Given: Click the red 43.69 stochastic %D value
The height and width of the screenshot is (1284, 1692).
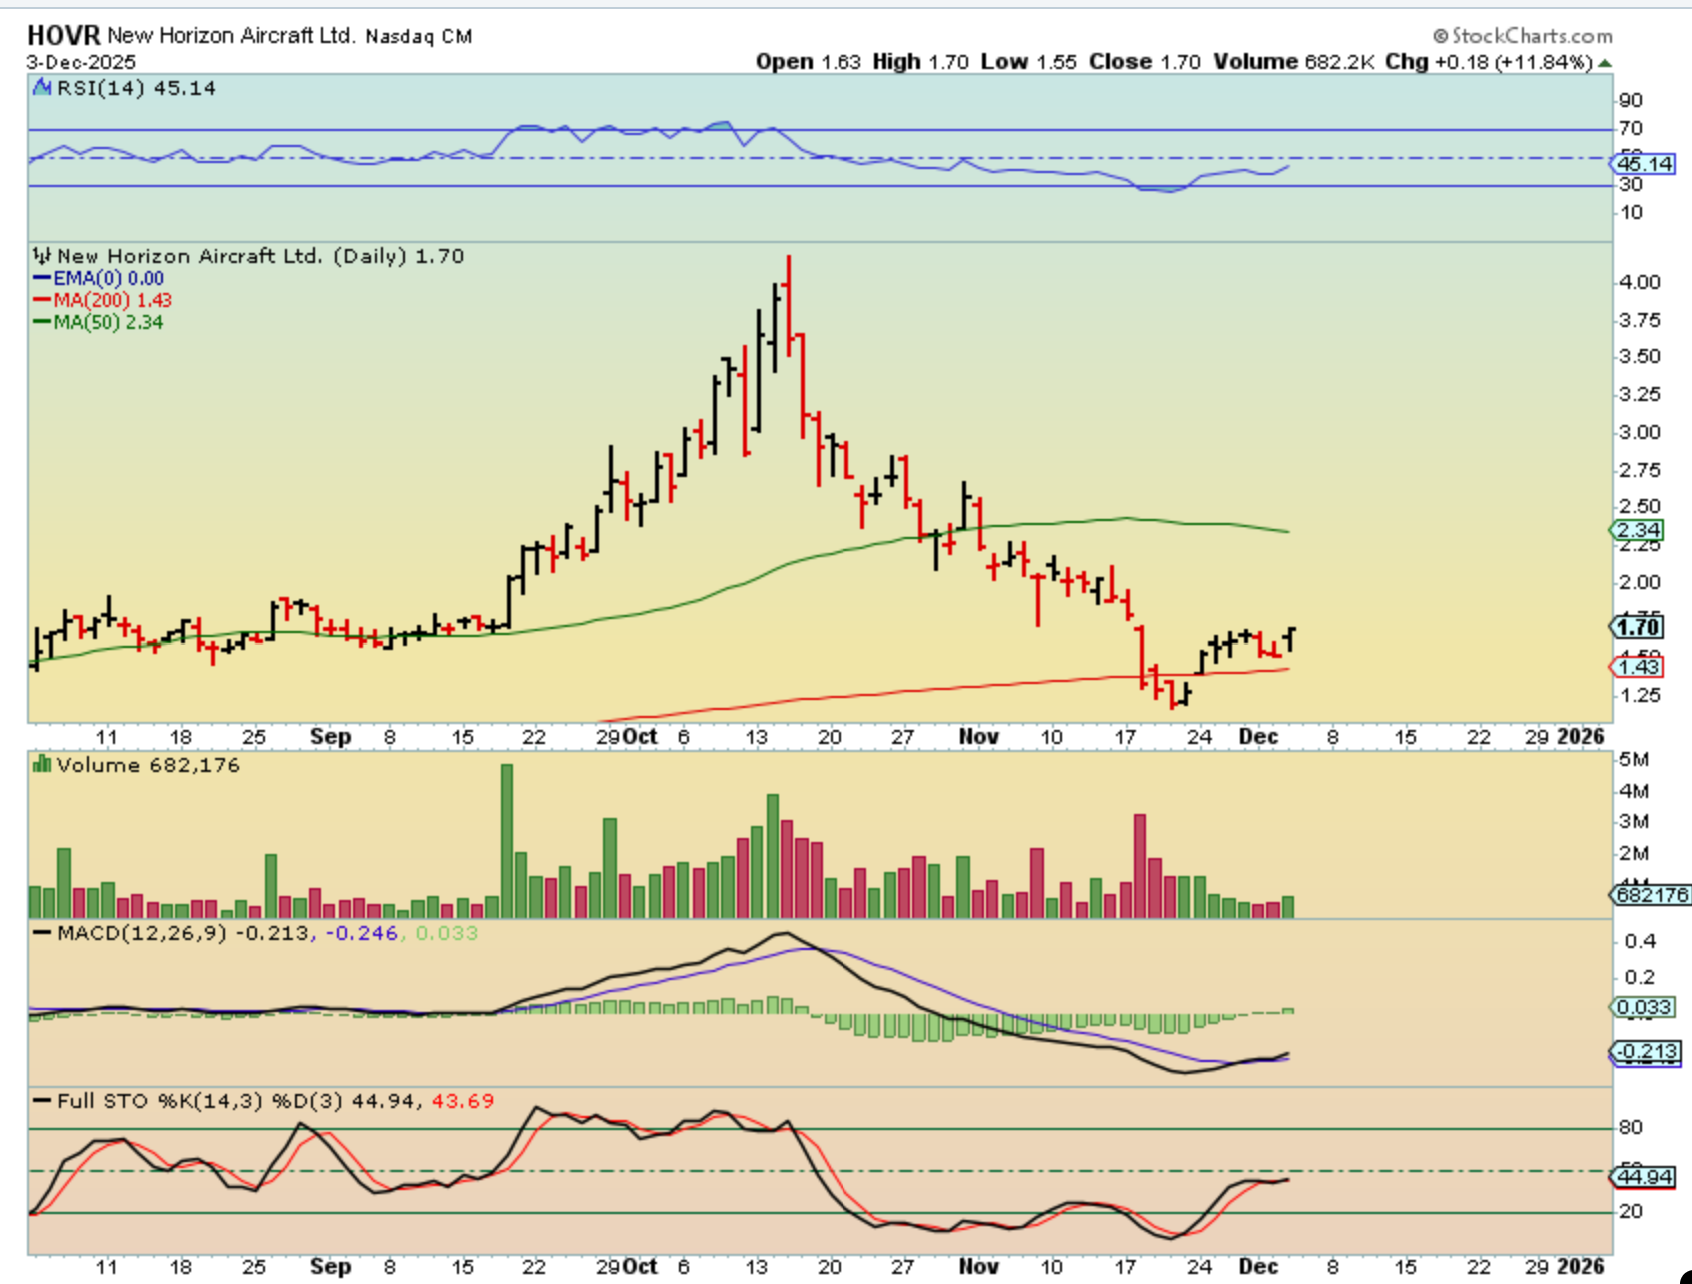Looking at the screenshot, I should 462,1101.
